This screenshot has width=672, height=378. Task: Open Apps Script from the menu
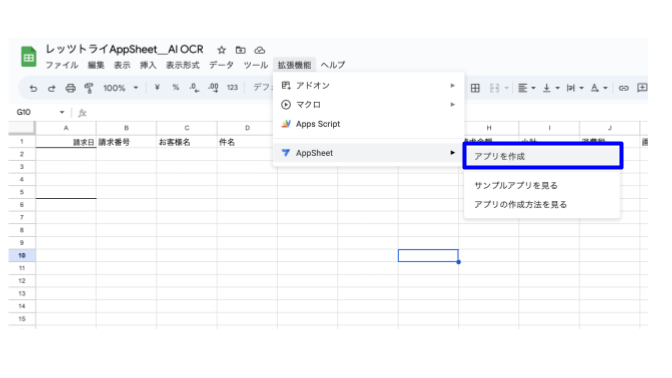[x=369, y=124]
